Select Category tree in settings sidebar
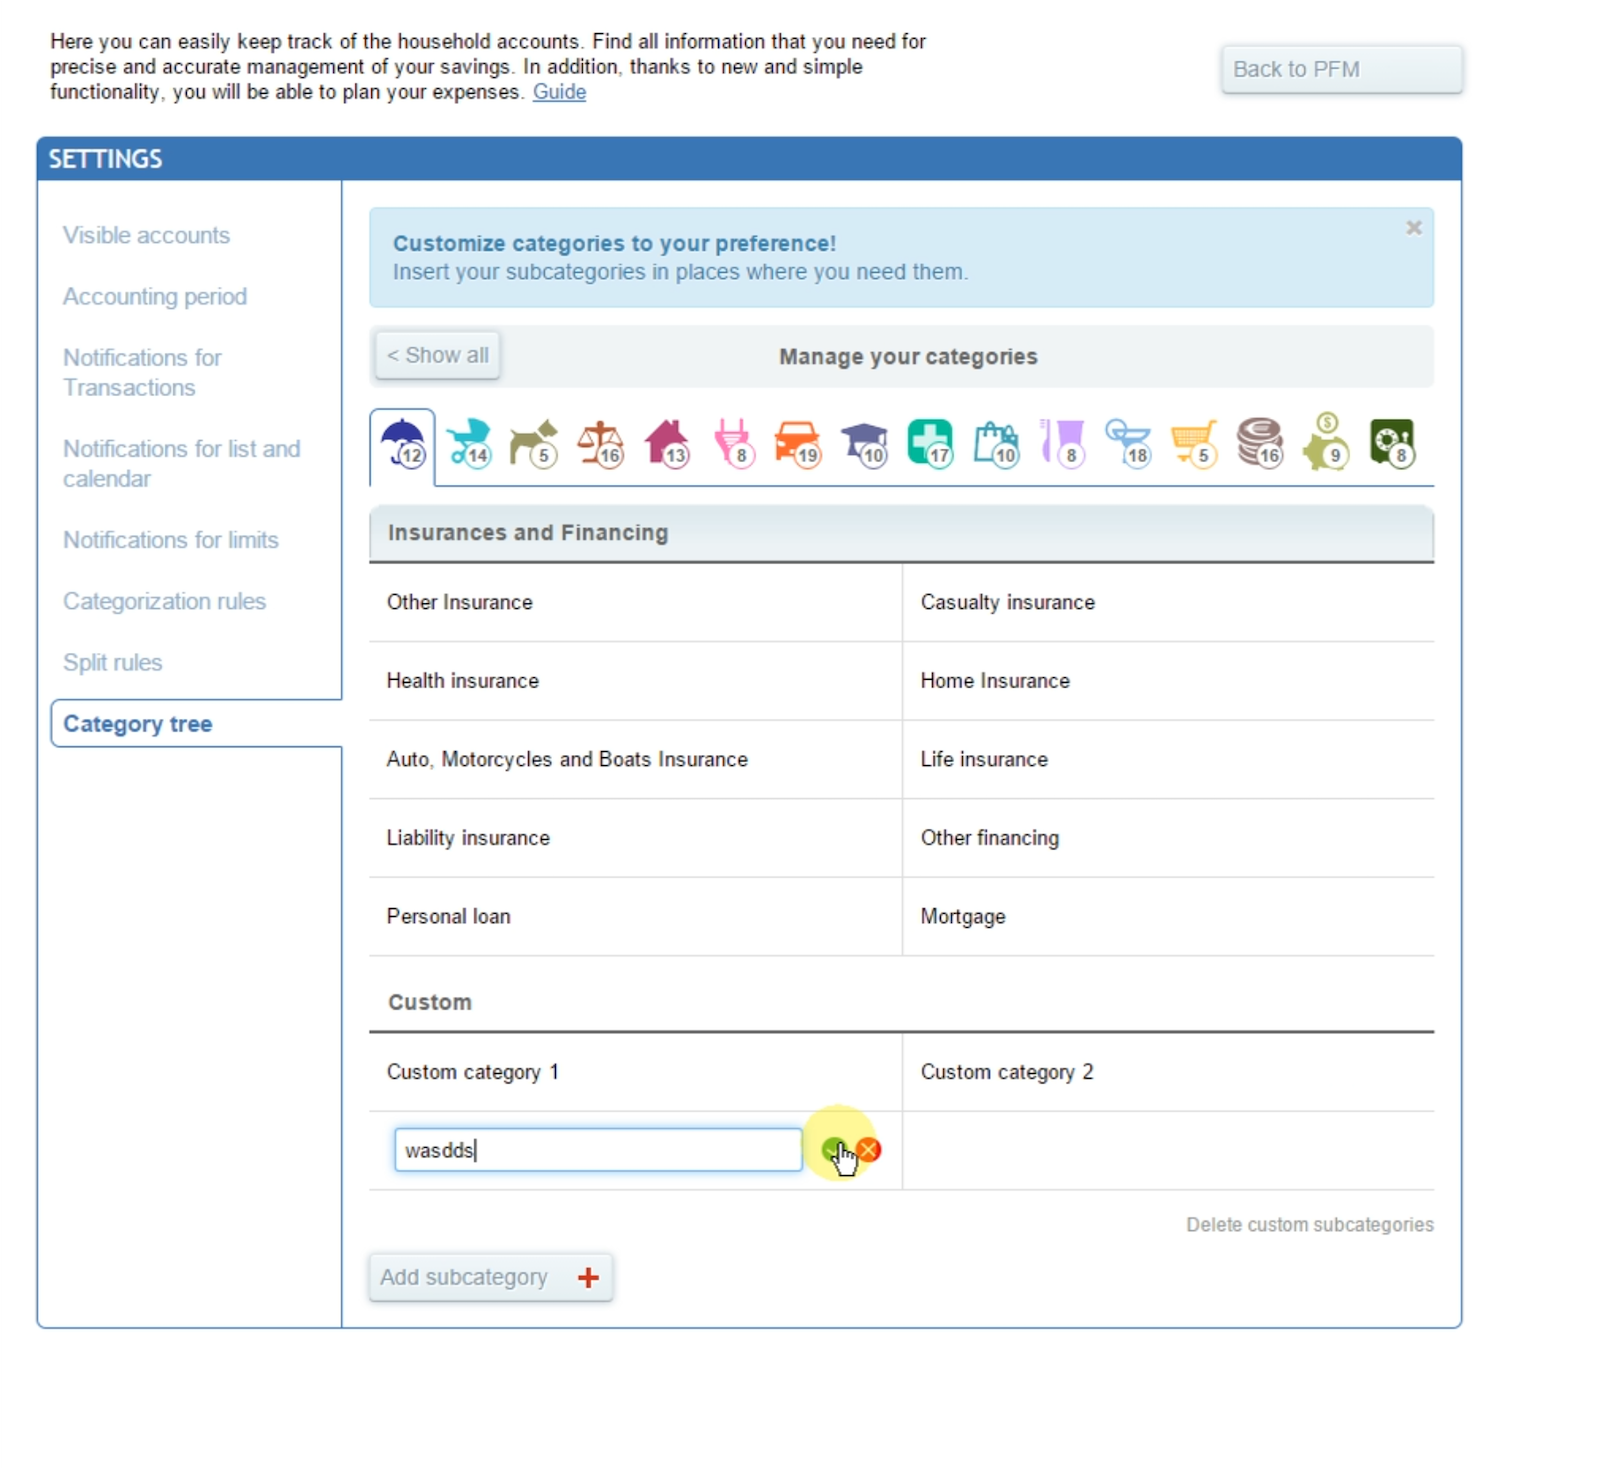This screenshot has width=1600, height=1468. [196, 724]
